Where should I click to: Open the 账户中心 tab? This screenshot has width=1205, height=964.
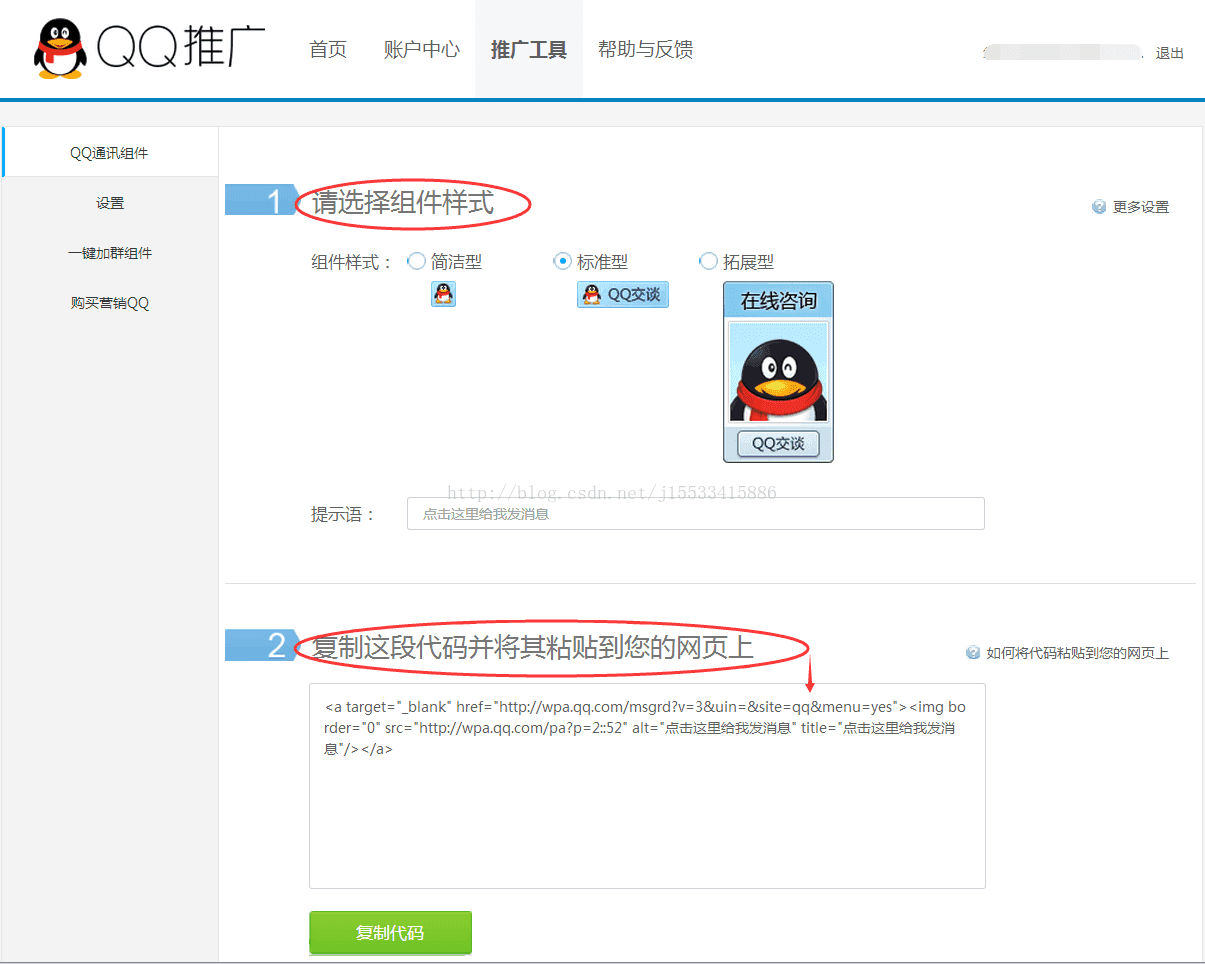421,49
